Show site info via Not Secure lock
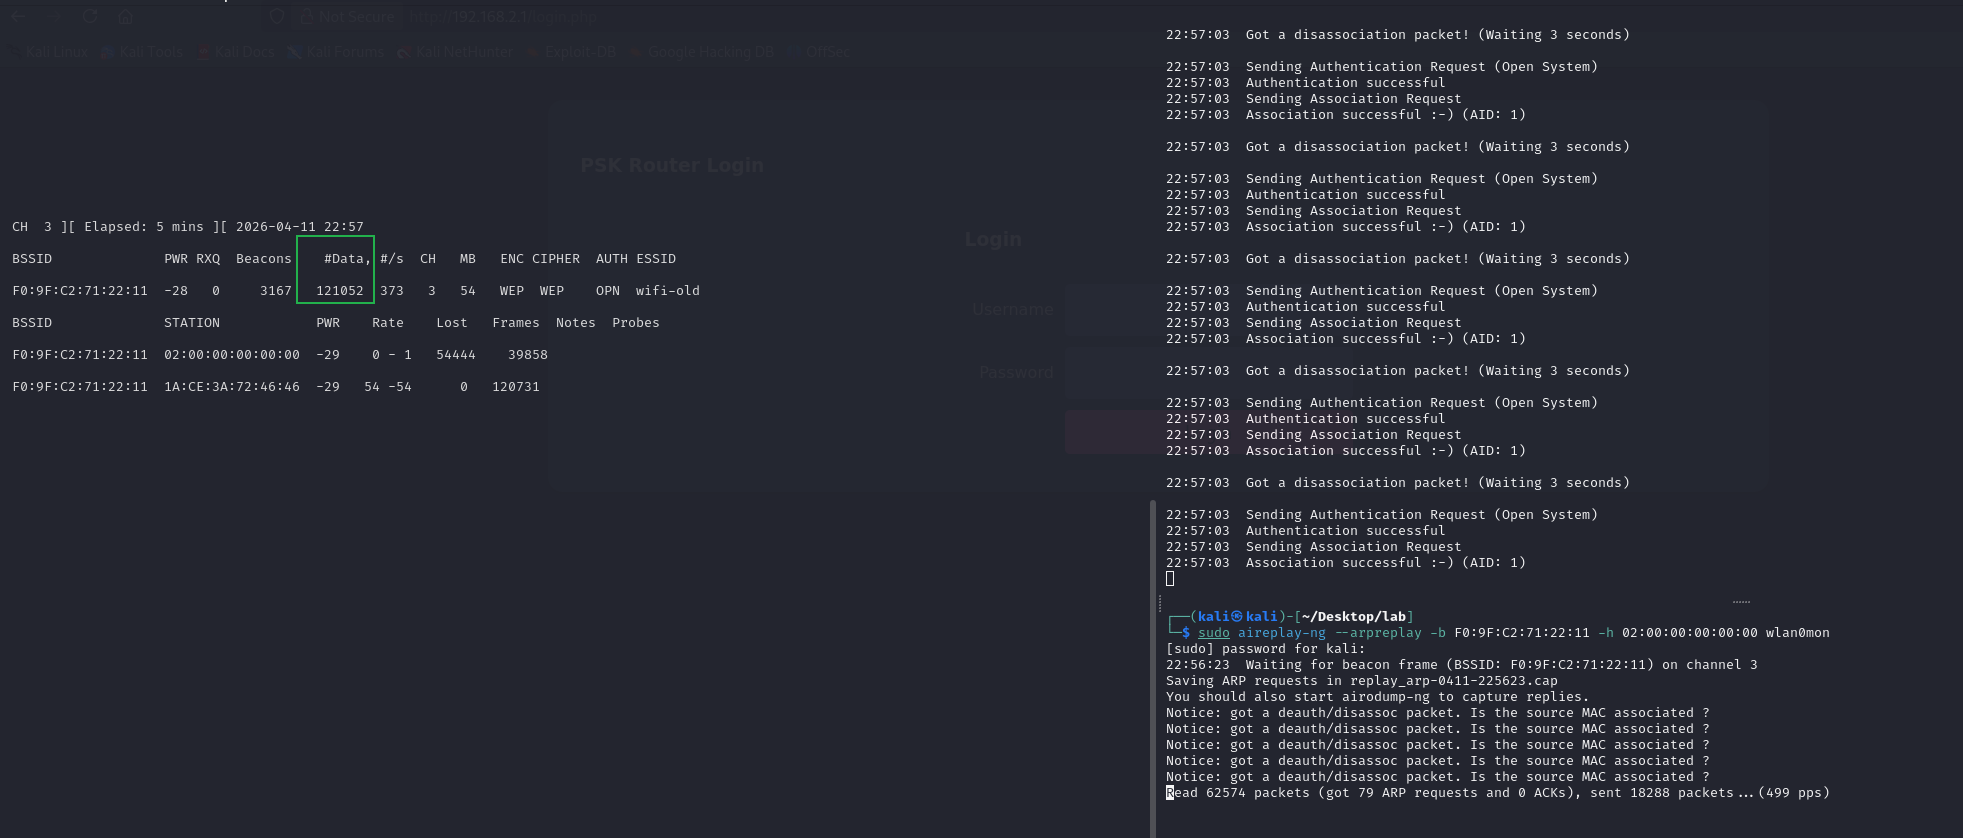The image size is (1963, 838). coord(348,17)
